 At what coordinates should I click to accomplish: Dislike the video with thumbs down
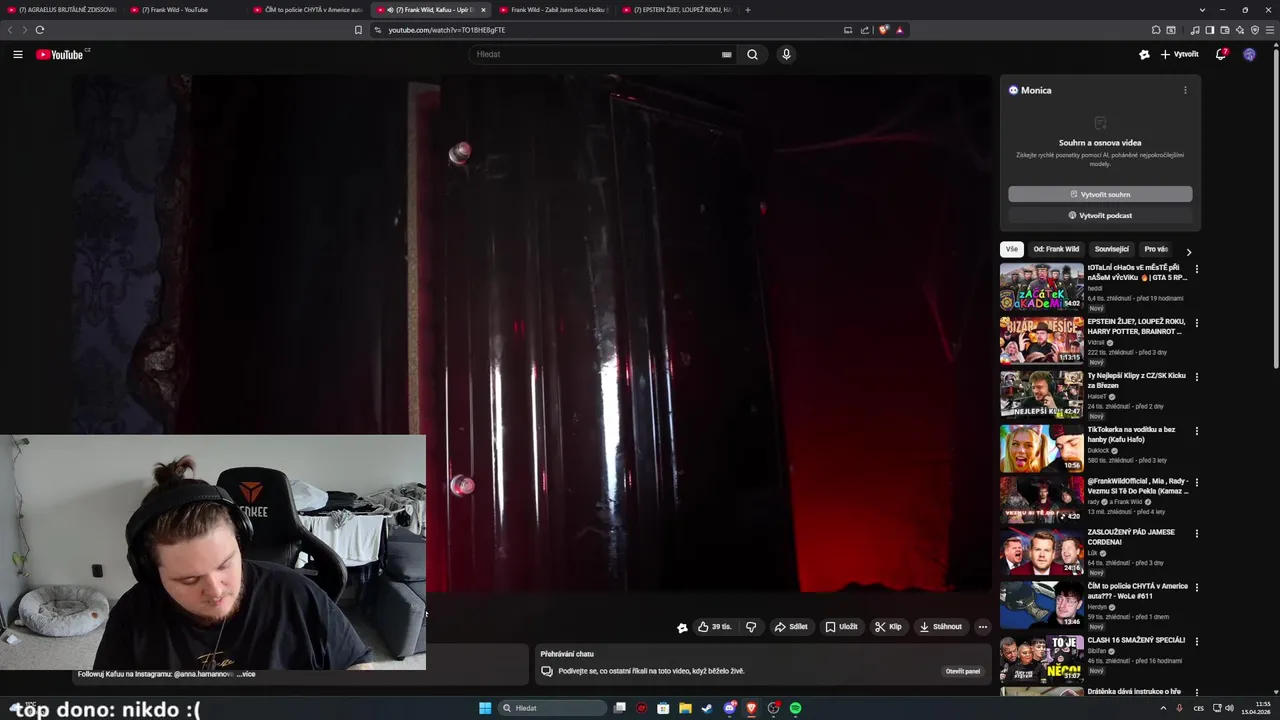751,627
